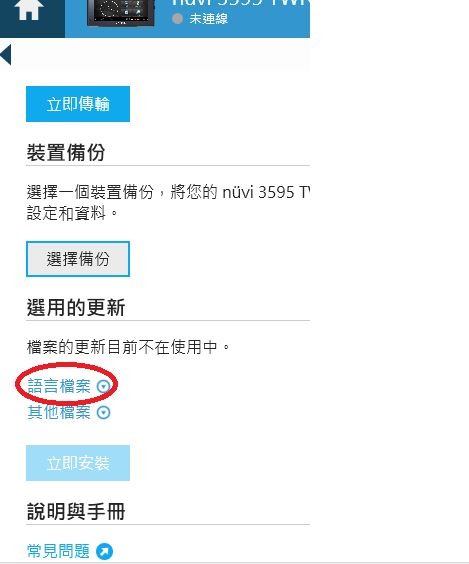Image resolution: width=469 pixels, height=564 pixels.
Task: Click the 其他檔案 link
Action: 59,412
